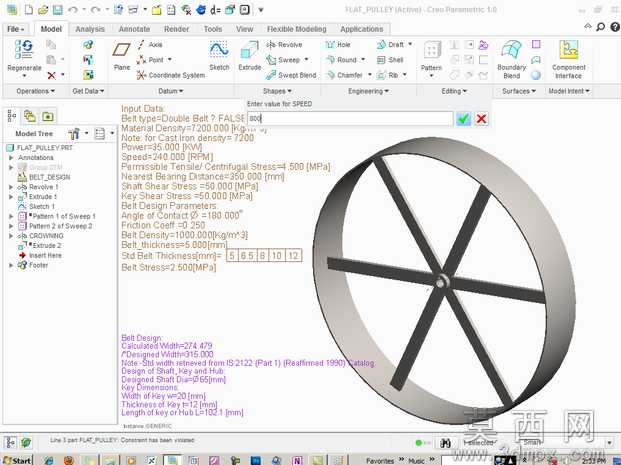Click belt thickness value 12 cell

click(293, 255)
